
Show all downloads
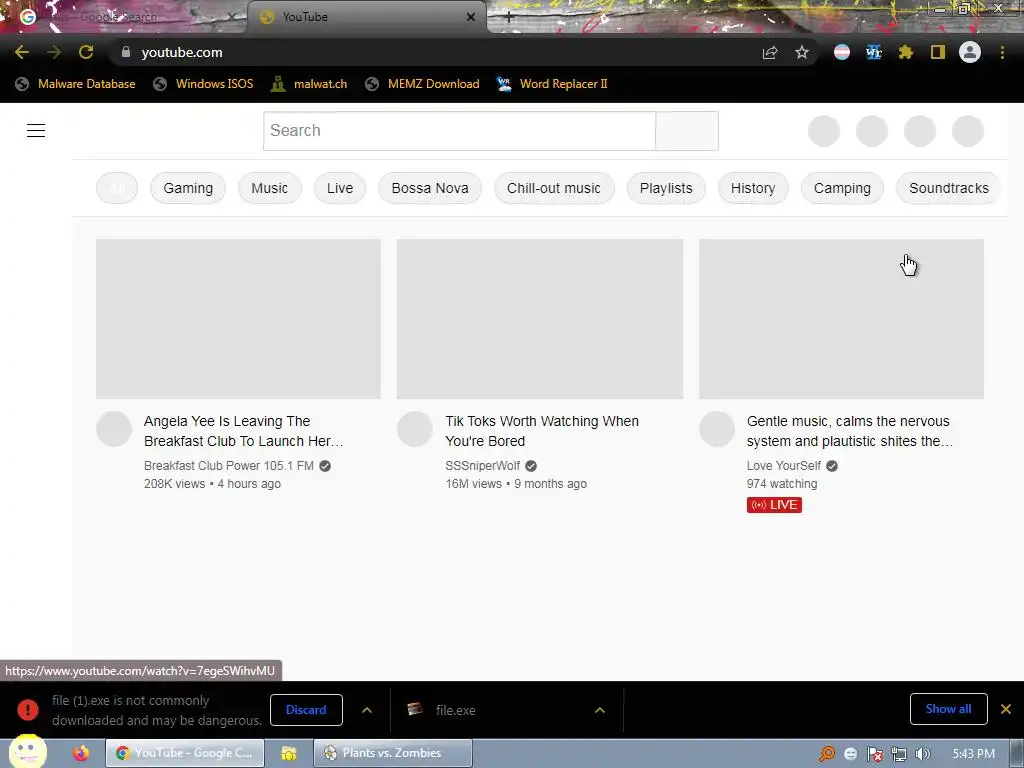pos(948,709)
